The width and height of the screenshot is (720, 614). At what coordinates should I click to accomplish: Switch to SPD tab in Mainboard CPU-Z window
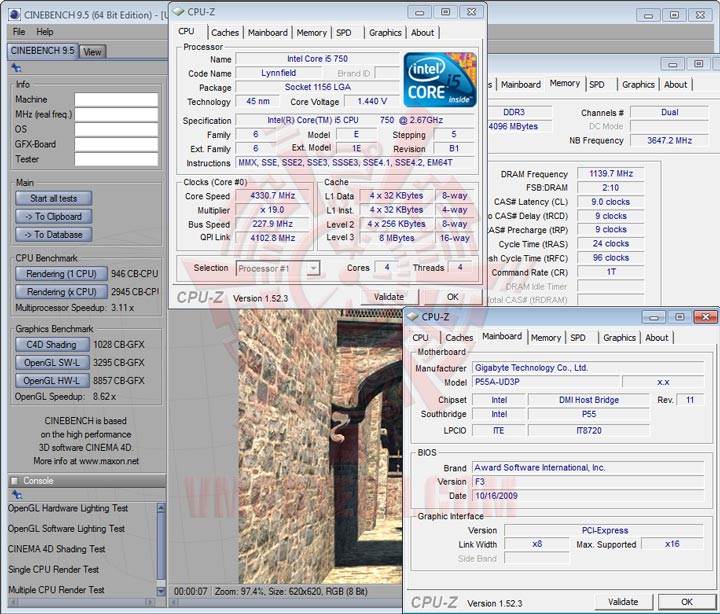pyautogui.click(x=578, y=338)
